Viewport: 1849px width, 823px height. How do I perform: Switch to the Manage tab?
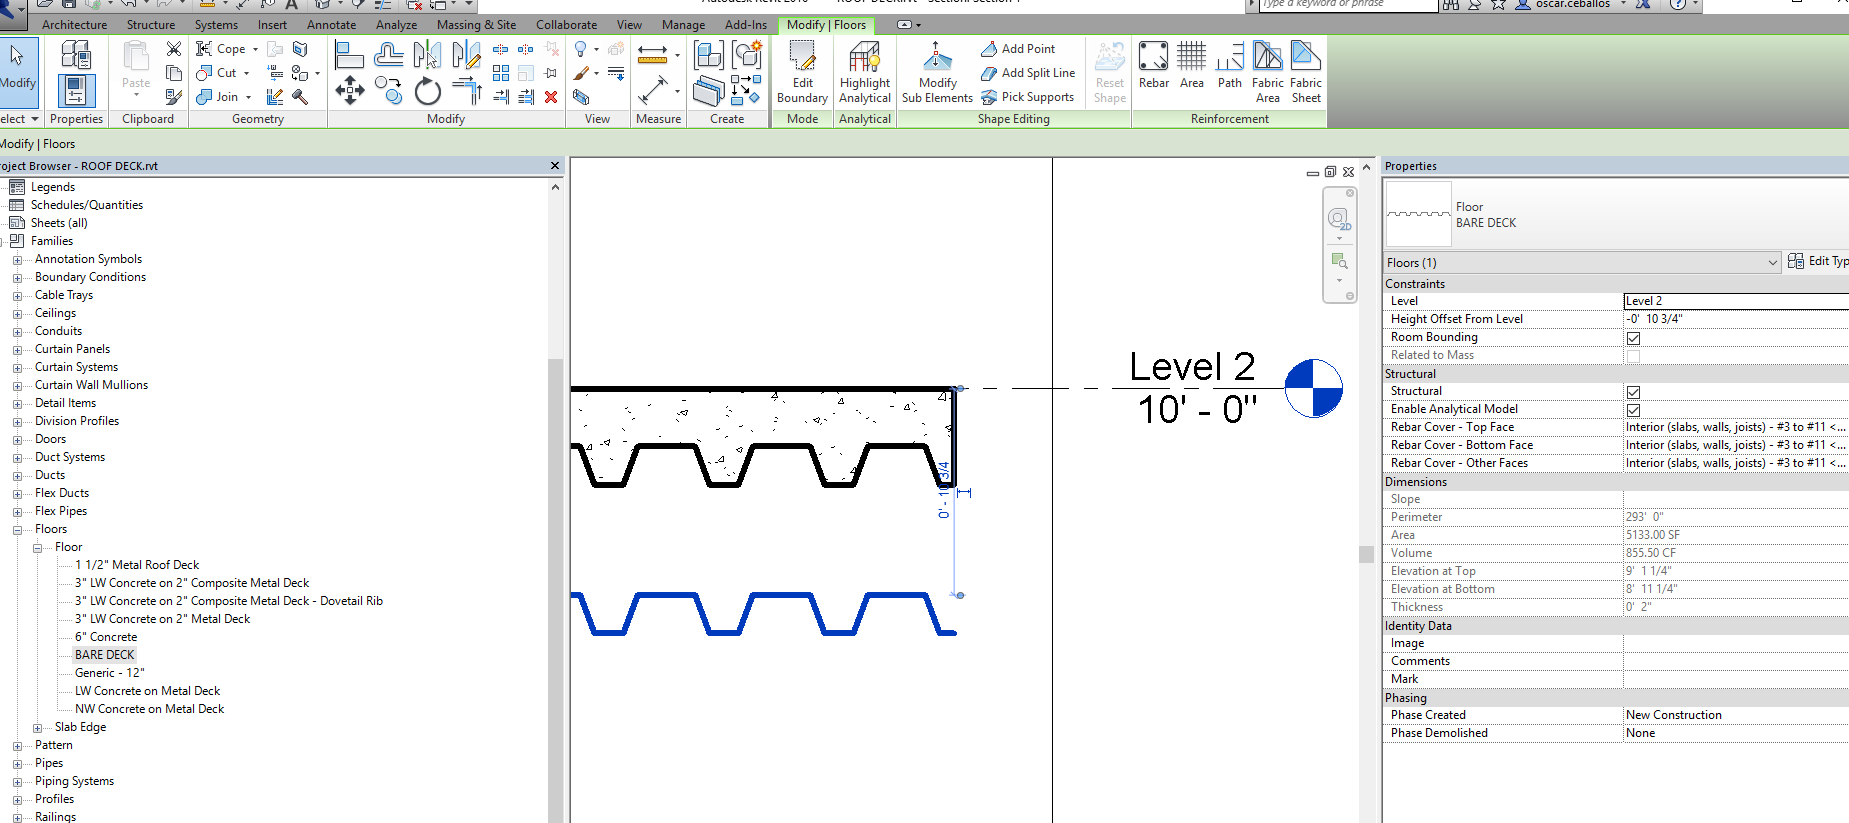(683, 25)
